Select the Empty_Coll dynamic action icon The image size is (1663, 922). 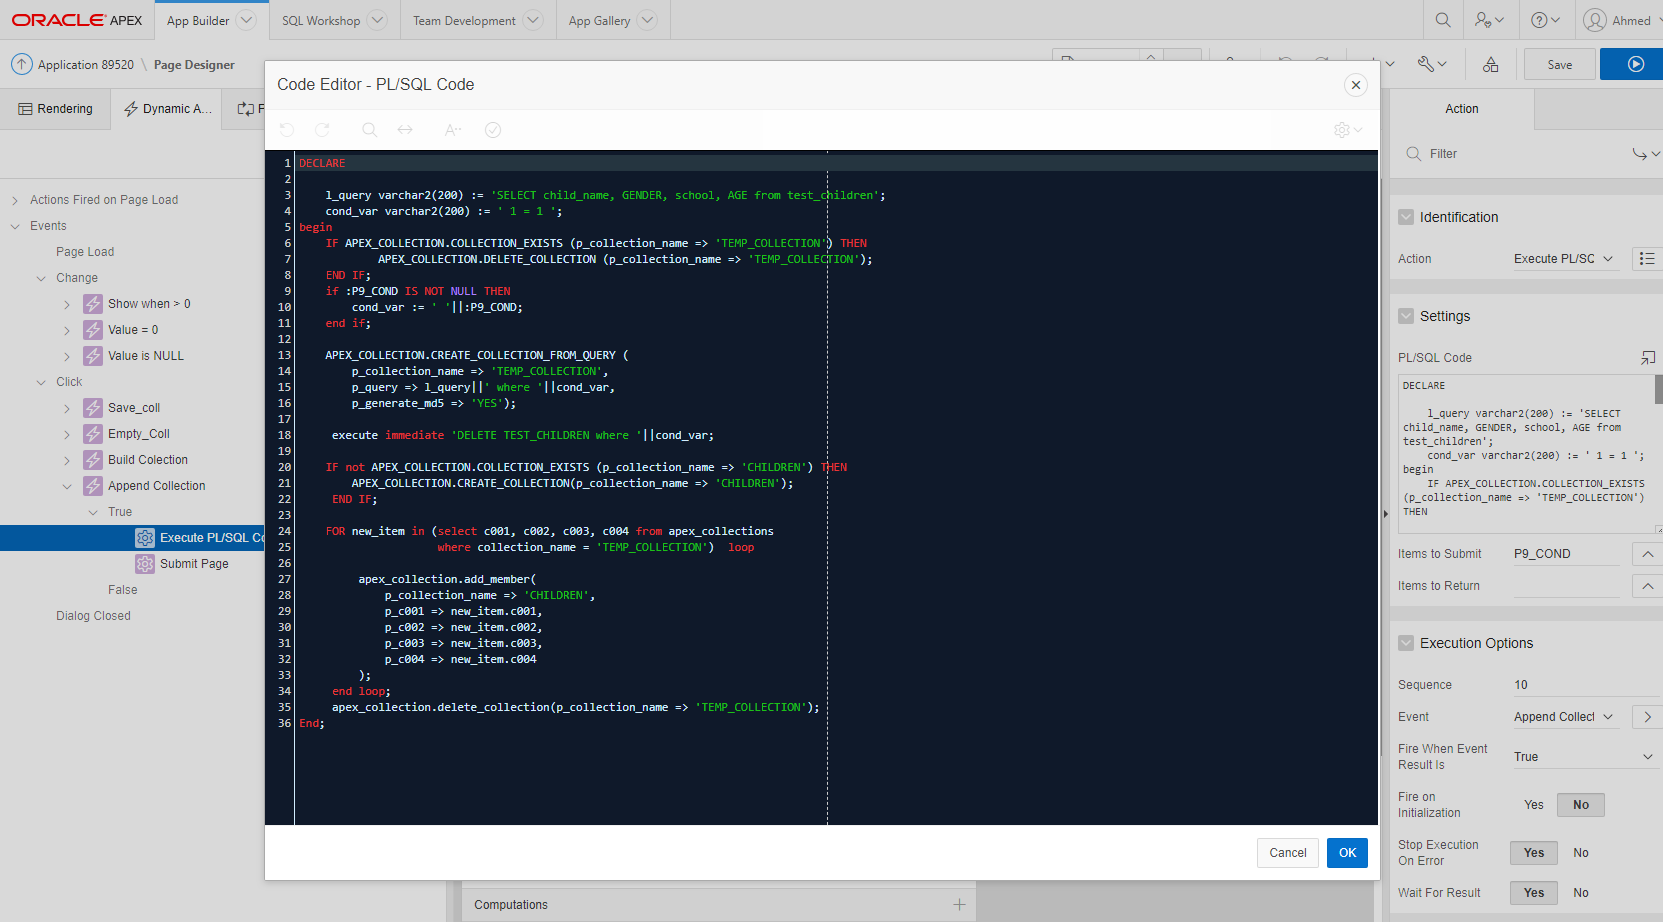(x=93, y=434)
